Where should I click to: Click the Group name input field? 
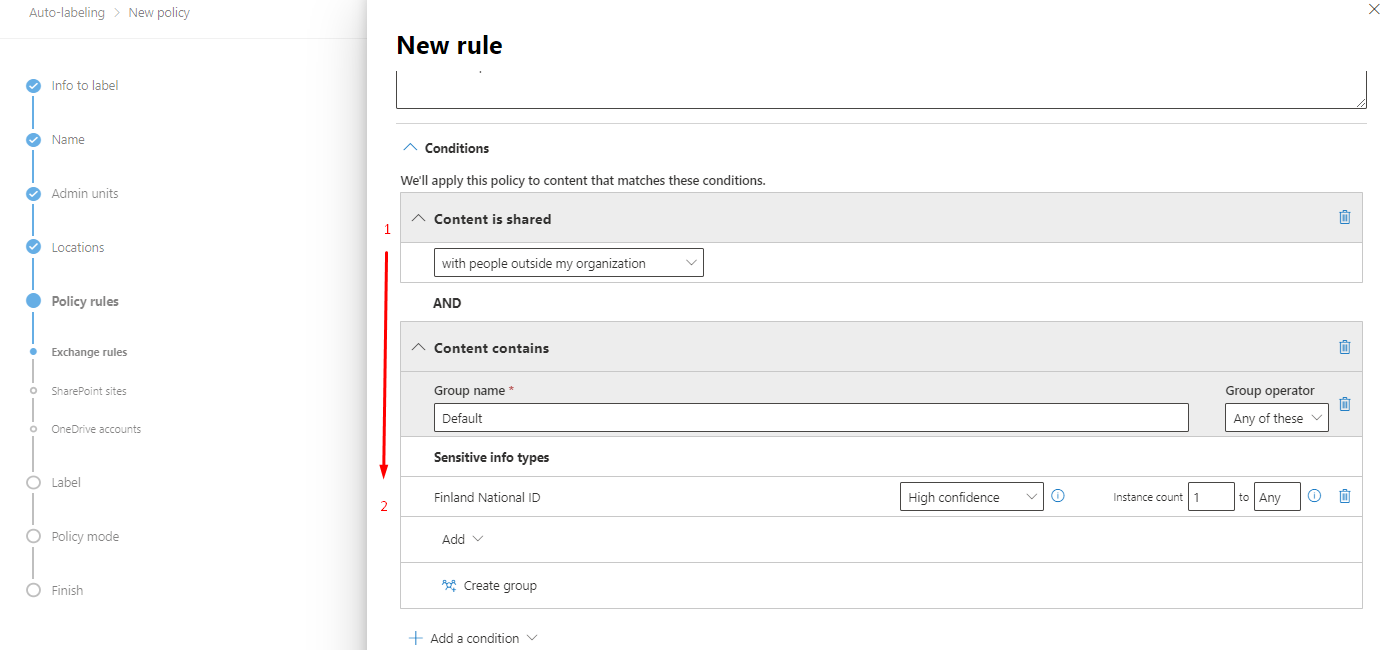[x=811, y=418]
